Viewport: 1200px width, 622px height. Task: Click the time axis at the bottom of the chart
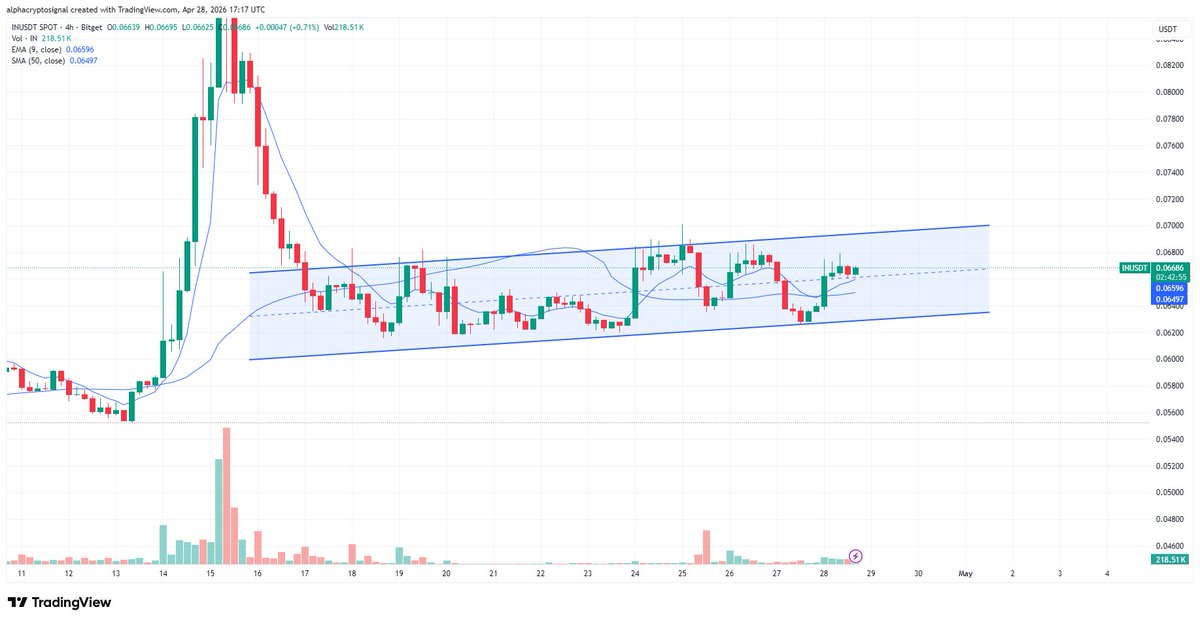click(600, 573)
